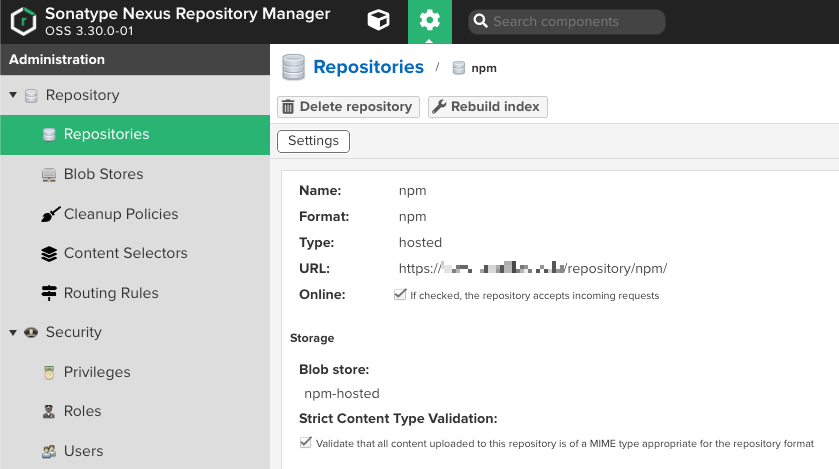Click the Users group icon

[x=49, y=452]
